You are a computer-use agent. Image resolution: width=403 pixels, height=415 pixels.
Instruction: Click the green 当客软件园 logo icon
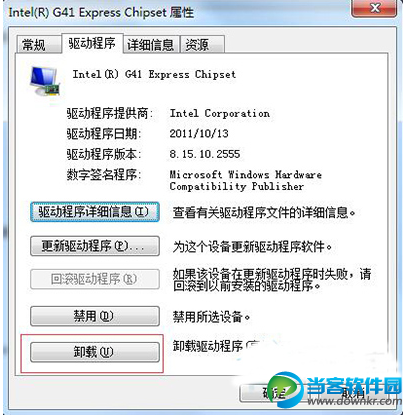pos(285,391)
